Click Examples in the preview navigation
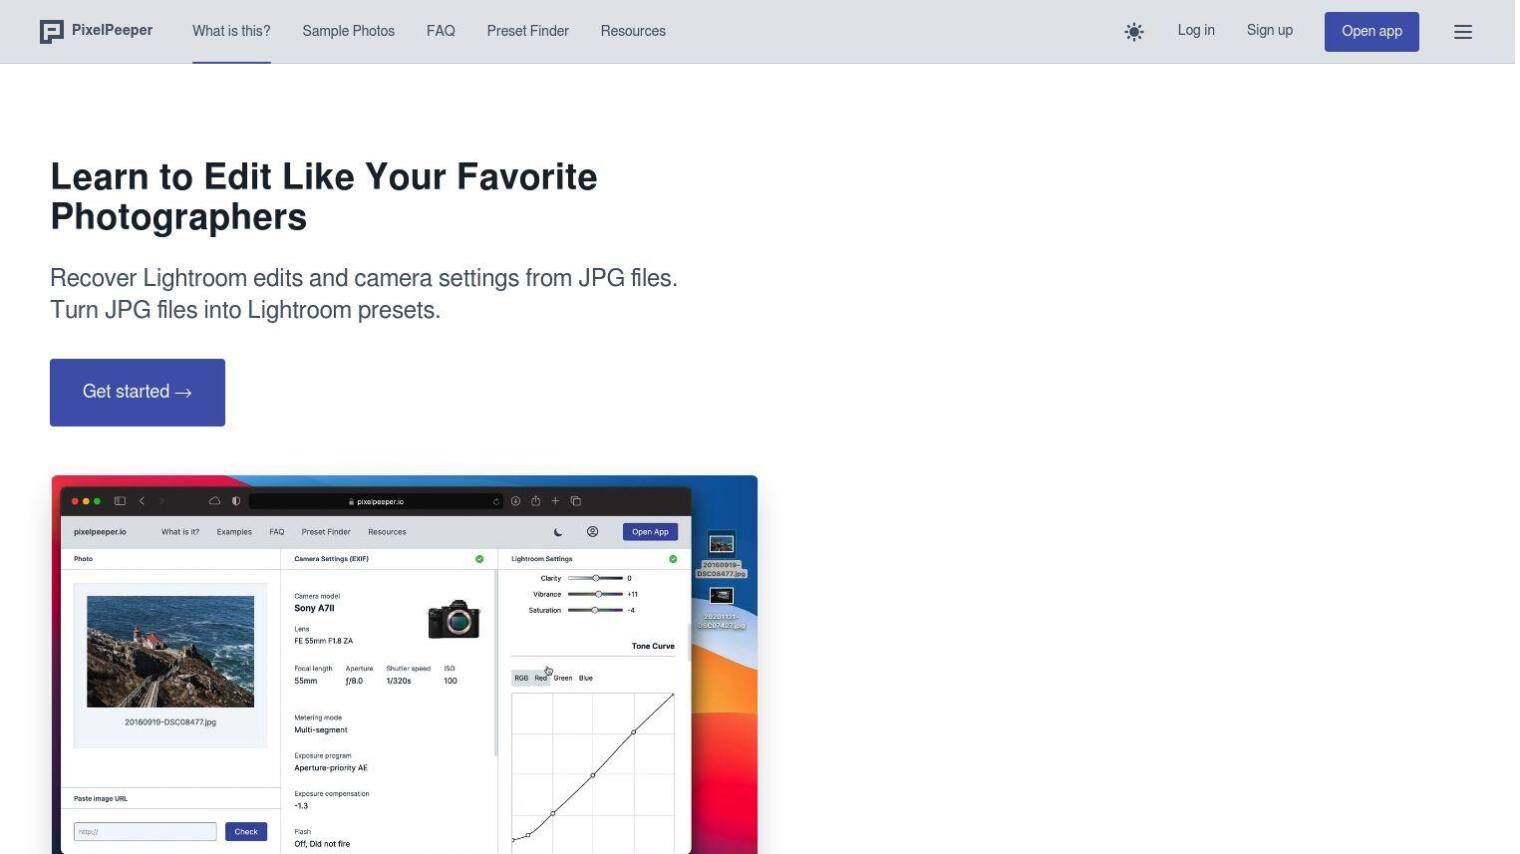1520x854 pixels. click(234, 532)
